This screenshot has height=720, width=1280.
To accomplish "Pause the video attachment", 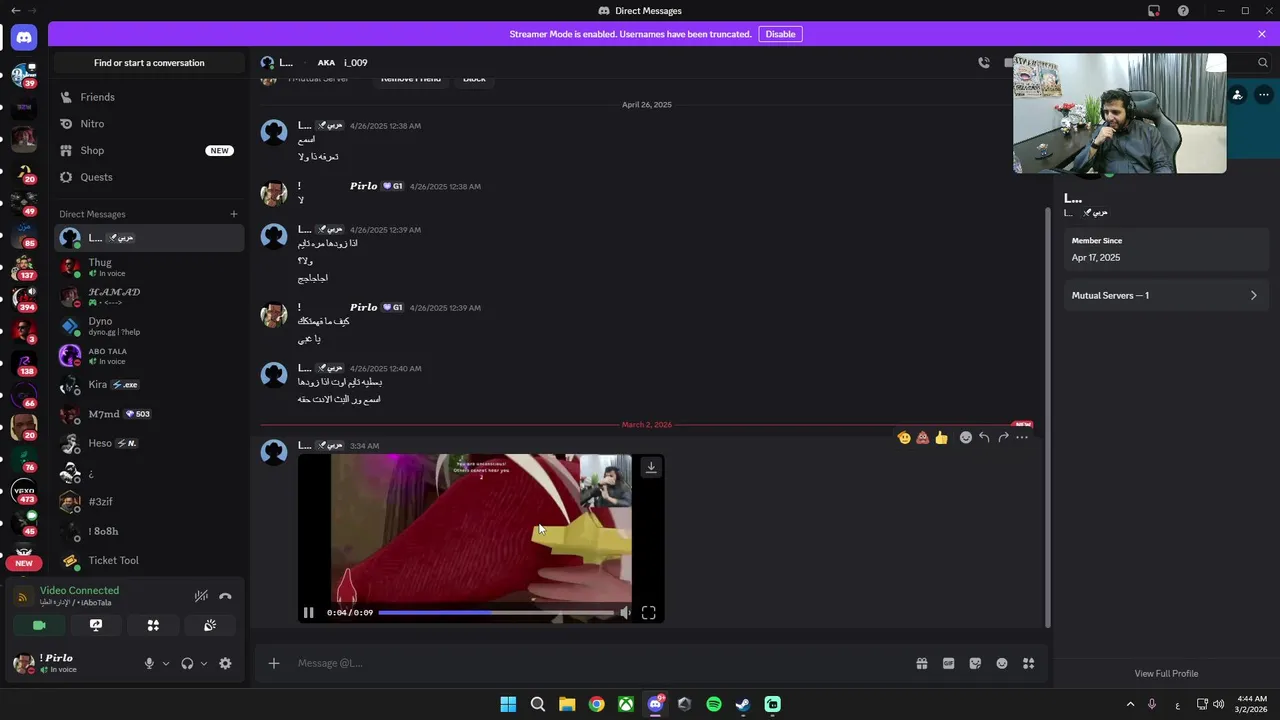I will point(309,613).
